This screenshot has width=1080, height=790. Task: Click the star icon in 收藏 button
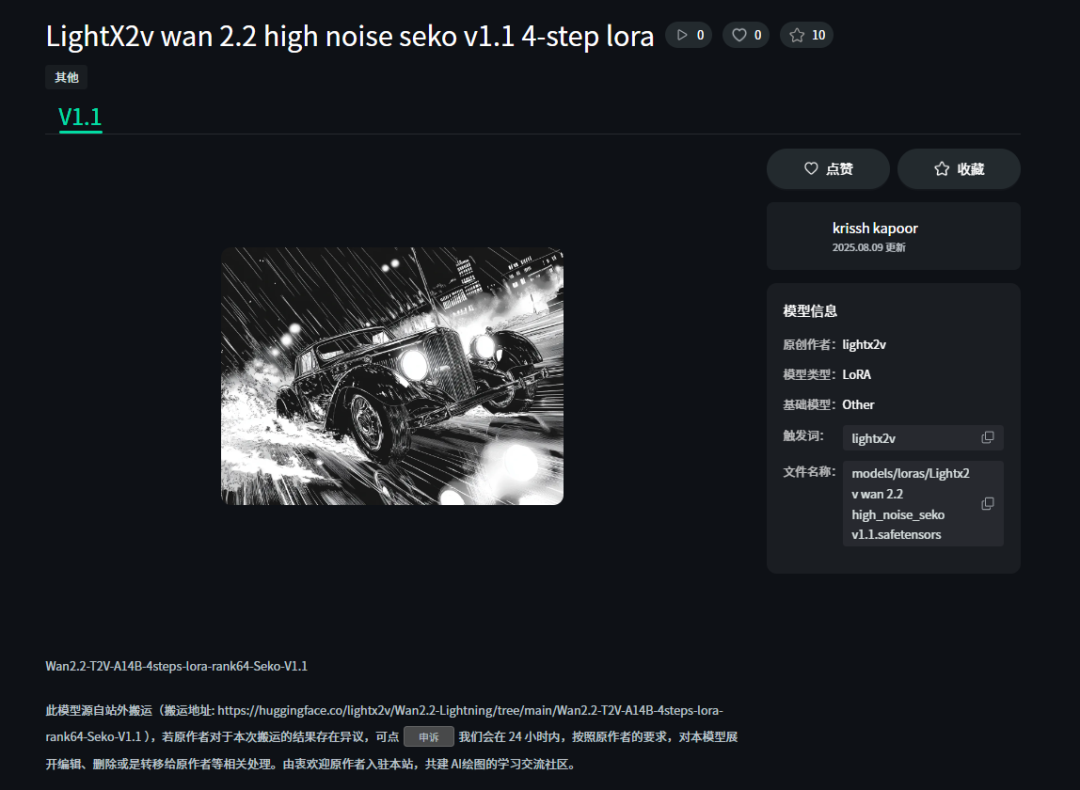[x=942, y=169]
